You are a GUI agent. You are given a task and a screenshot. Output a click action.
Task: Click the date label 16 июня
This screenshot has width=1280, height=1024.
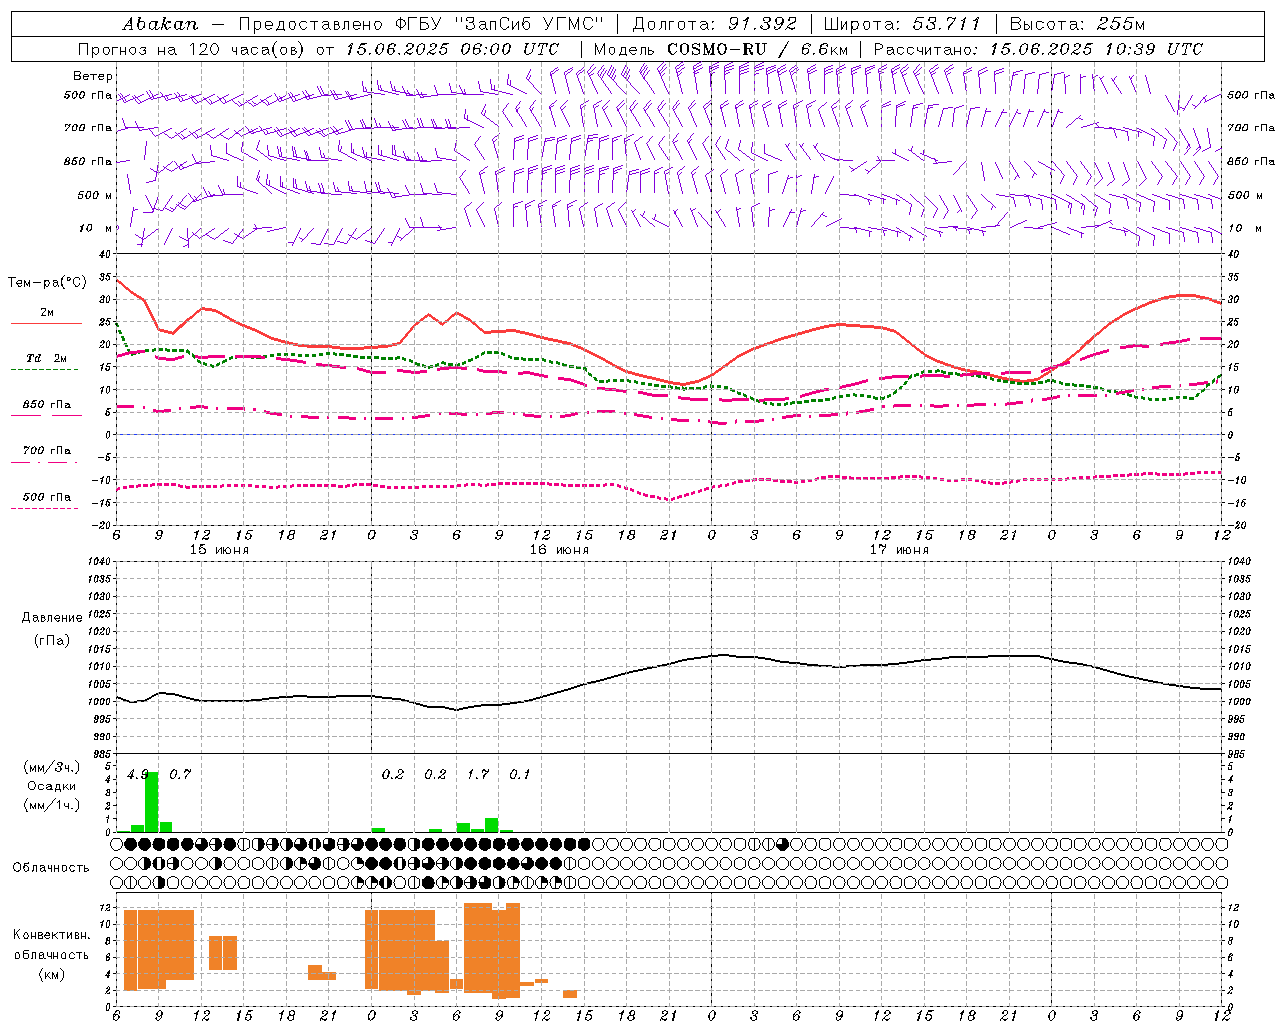[559, 550]
